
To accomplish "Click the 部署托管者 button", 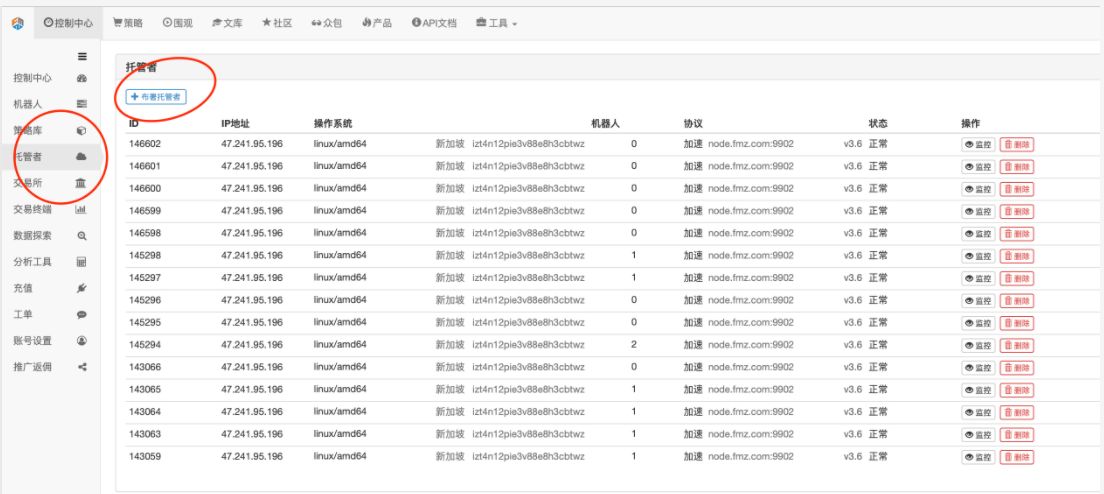I will click(x=156, y=96).
